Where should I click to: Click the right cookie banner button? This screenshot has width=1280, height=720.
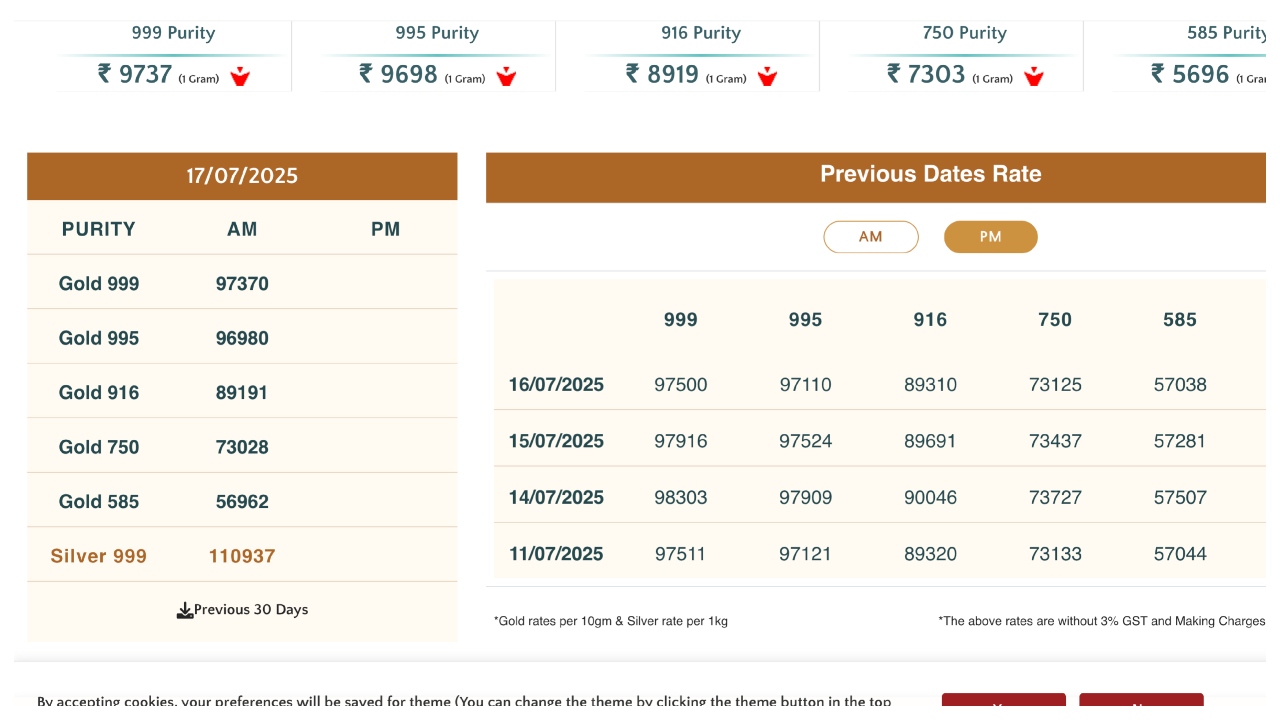[1141, 704]
